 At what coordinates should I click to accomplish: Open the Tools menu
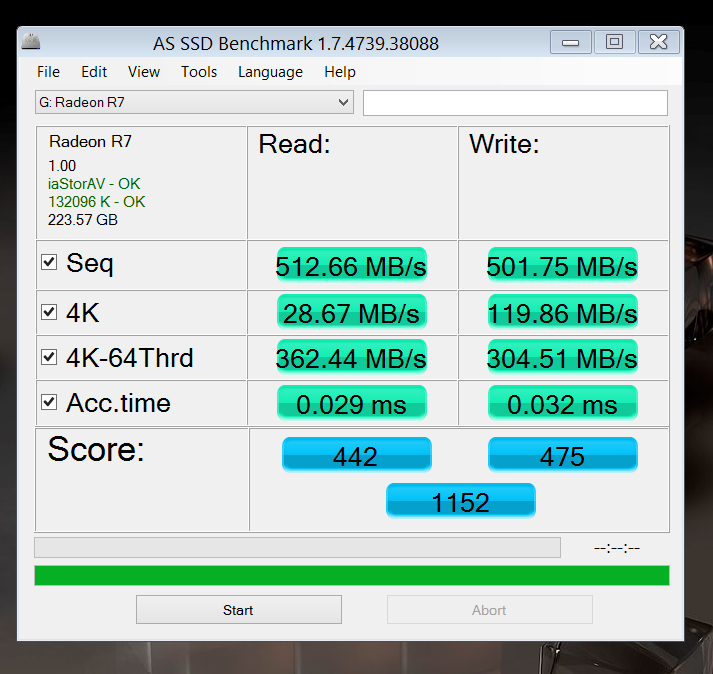pyautogui.click(x=199, y=72)
